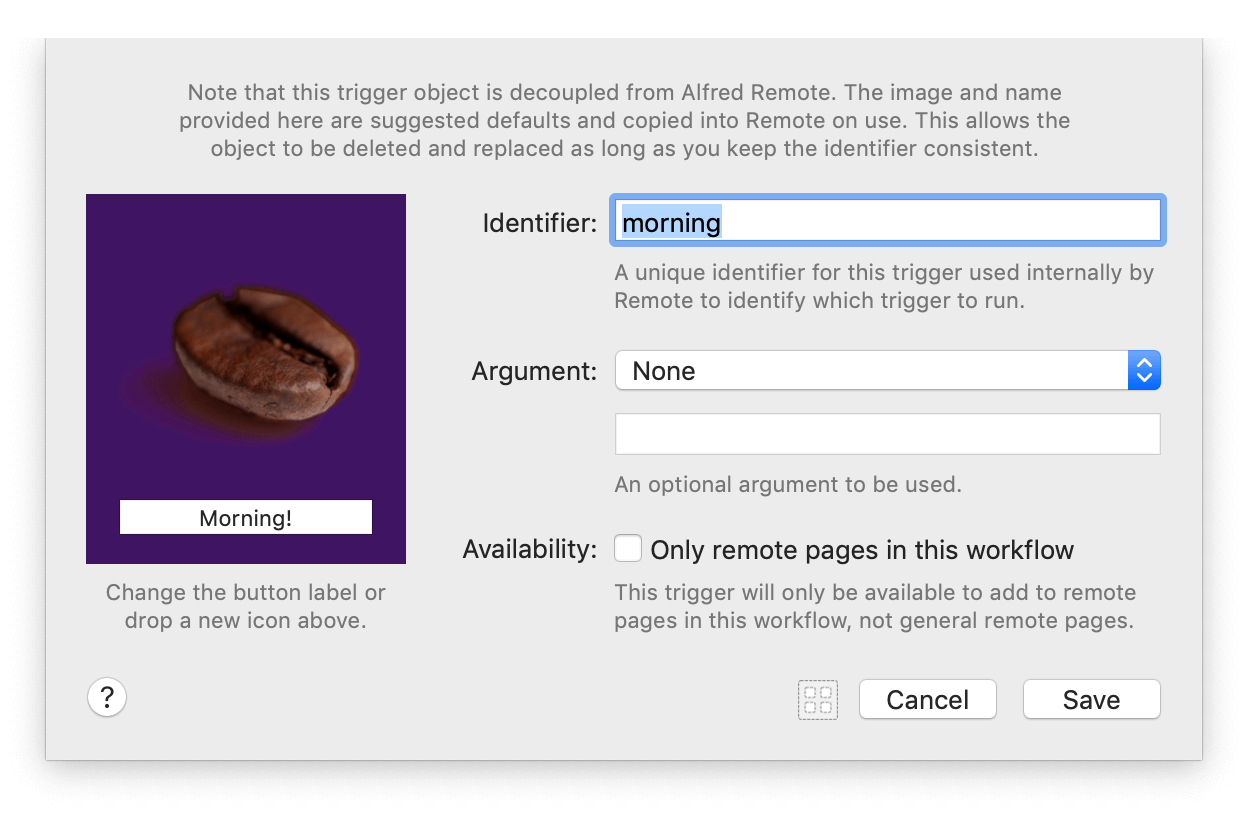Screen dimensions: 1248x814
Task: Click Cancel to dismiss the dialog
Action: (927, 699)
